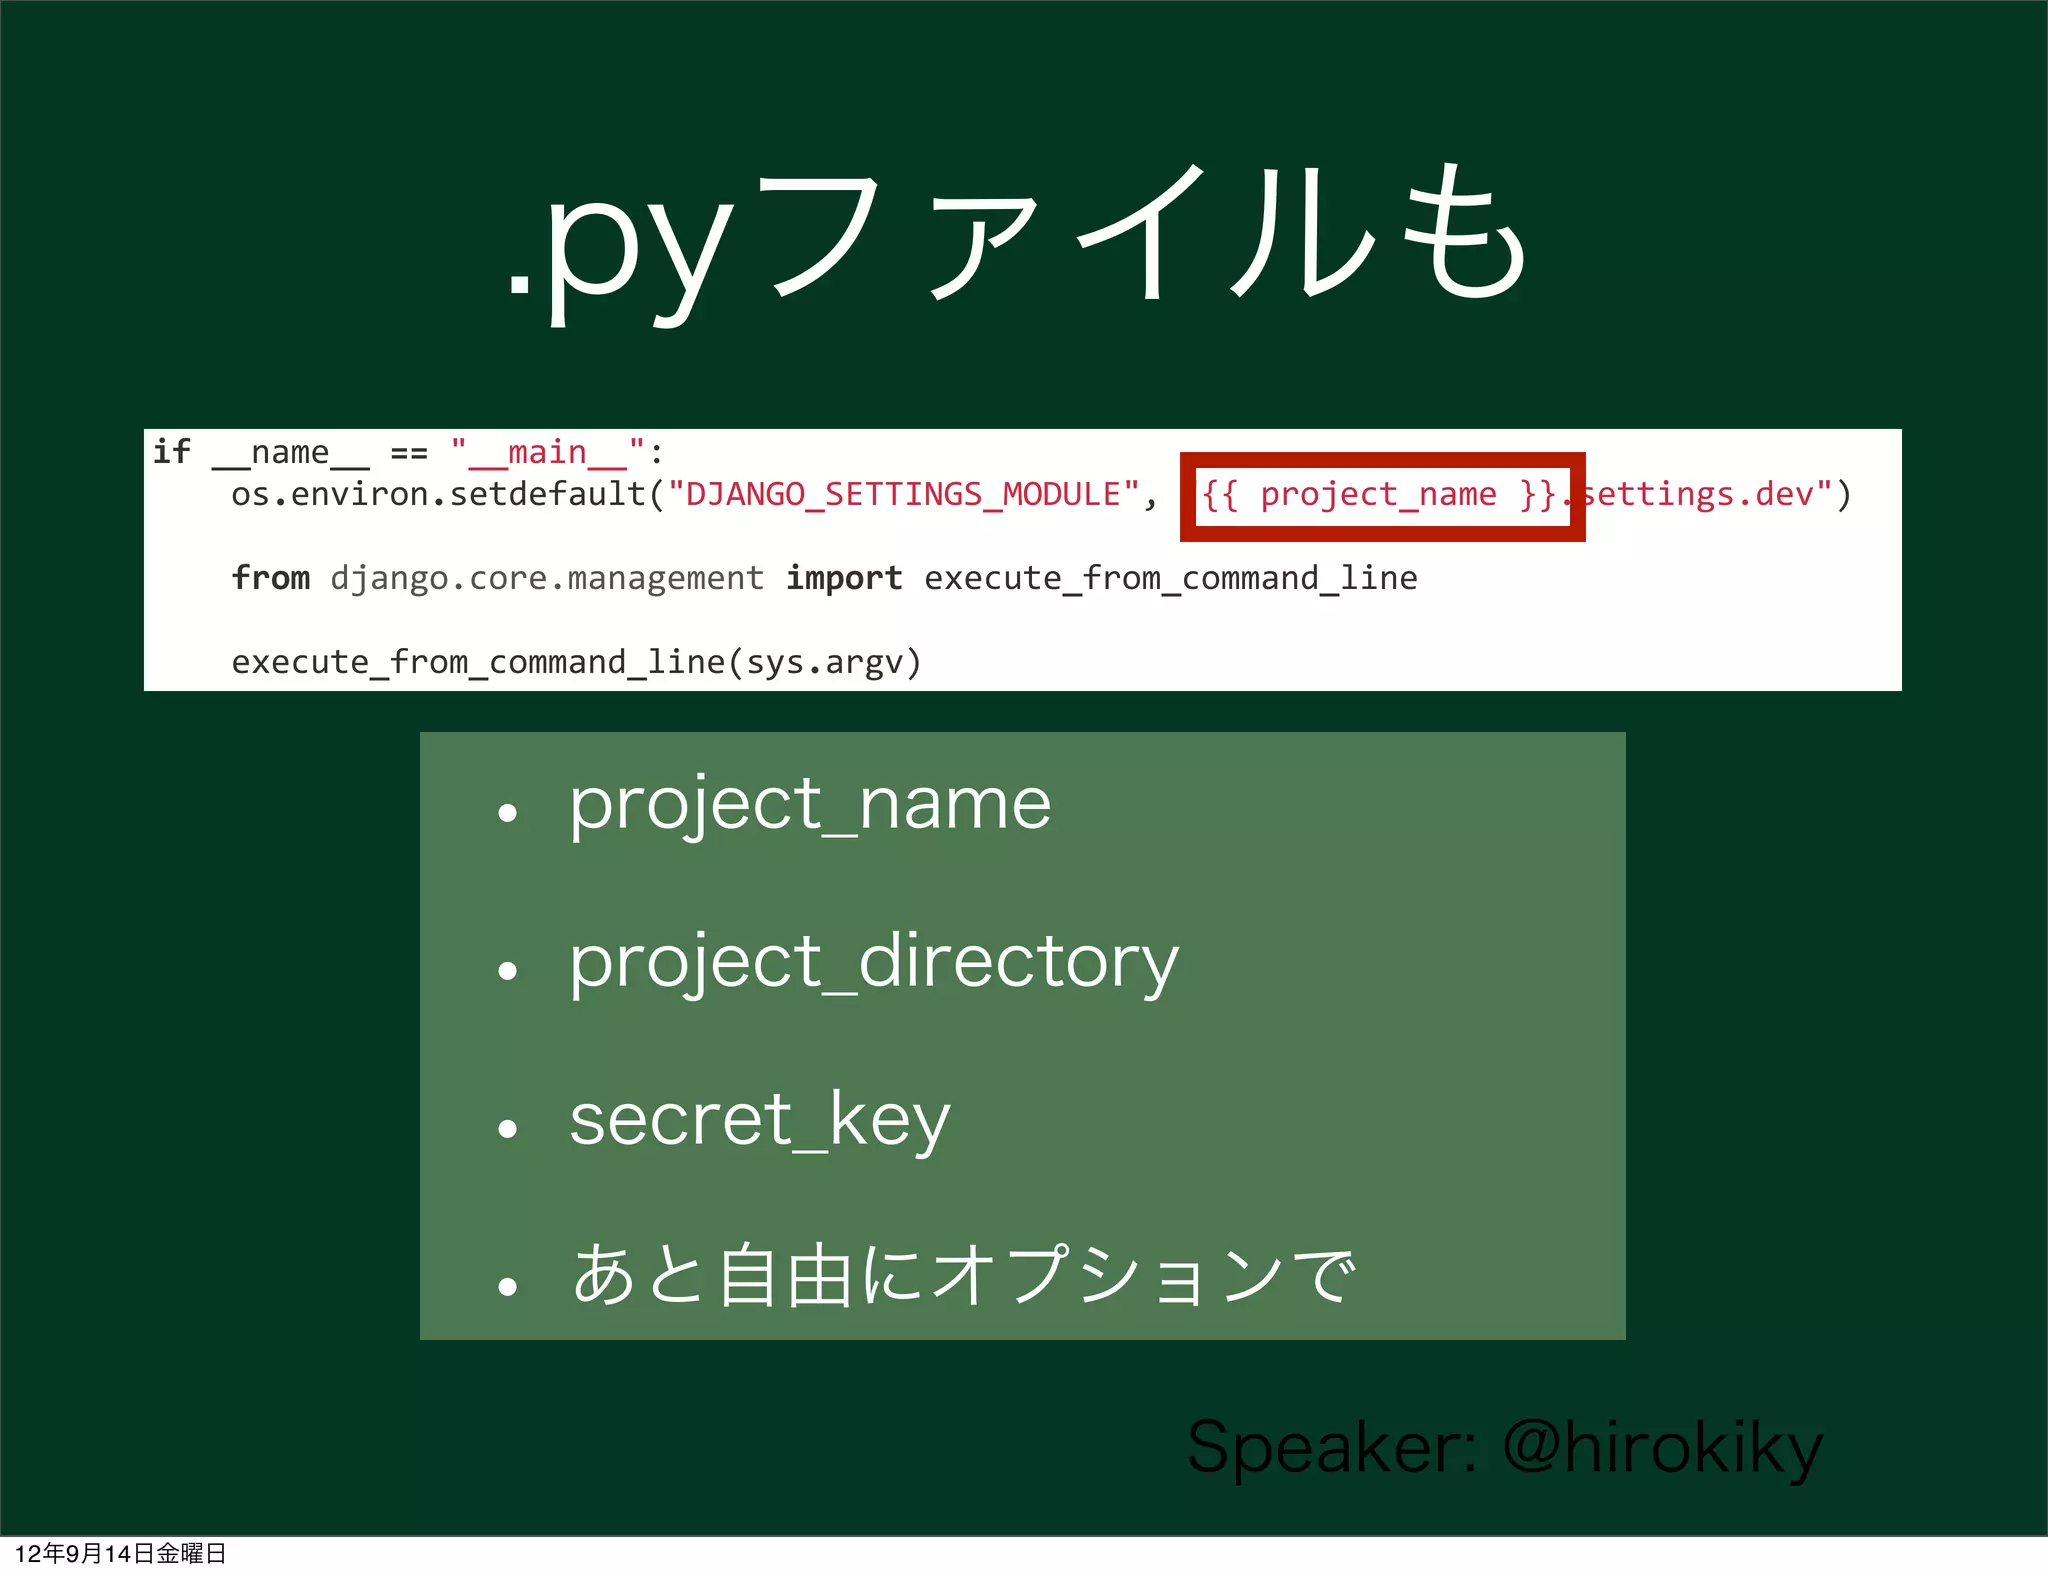Image resolution: width=2048 pixels, height=1576 pixels.
Task: Click the code line 'if __name__ == "__main__":'
Action: click(x=408, y=453)
